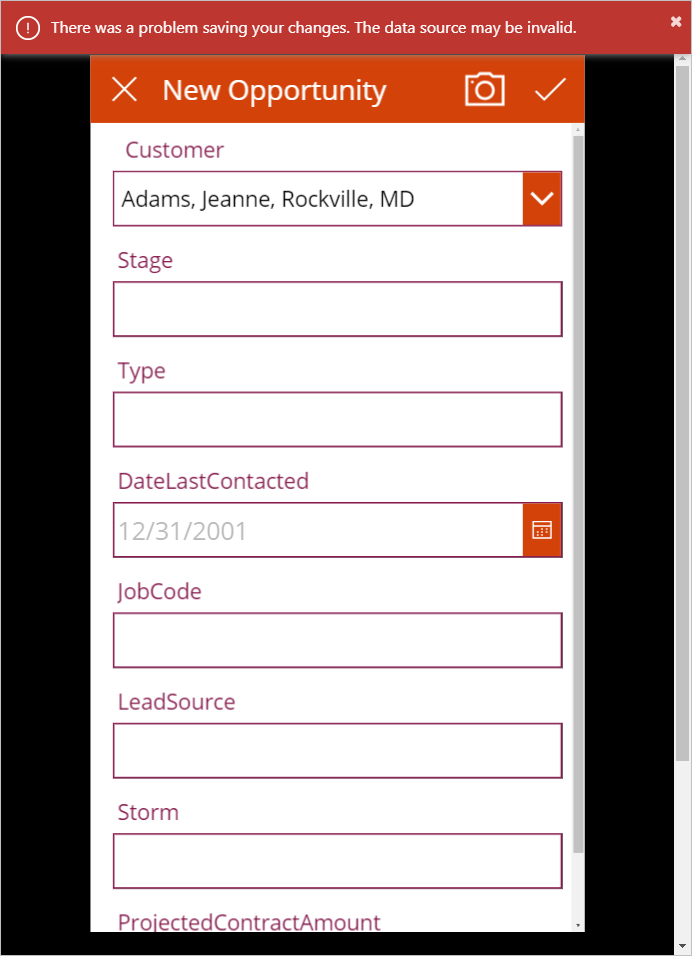Expand the Customer dropdown chevron
Image resolution: width=692 pixels, height=956 pixels.
pos(542,199)
